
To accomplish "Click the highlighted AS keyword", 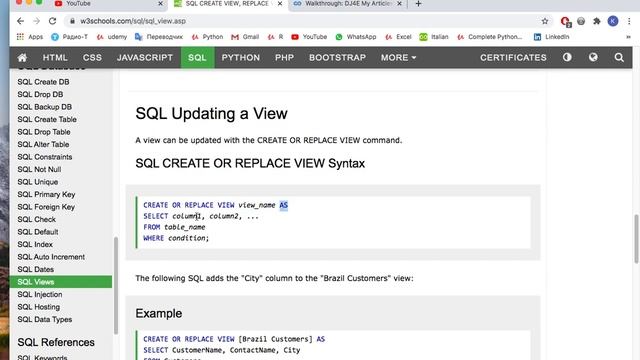I will (x=284, y=205).
